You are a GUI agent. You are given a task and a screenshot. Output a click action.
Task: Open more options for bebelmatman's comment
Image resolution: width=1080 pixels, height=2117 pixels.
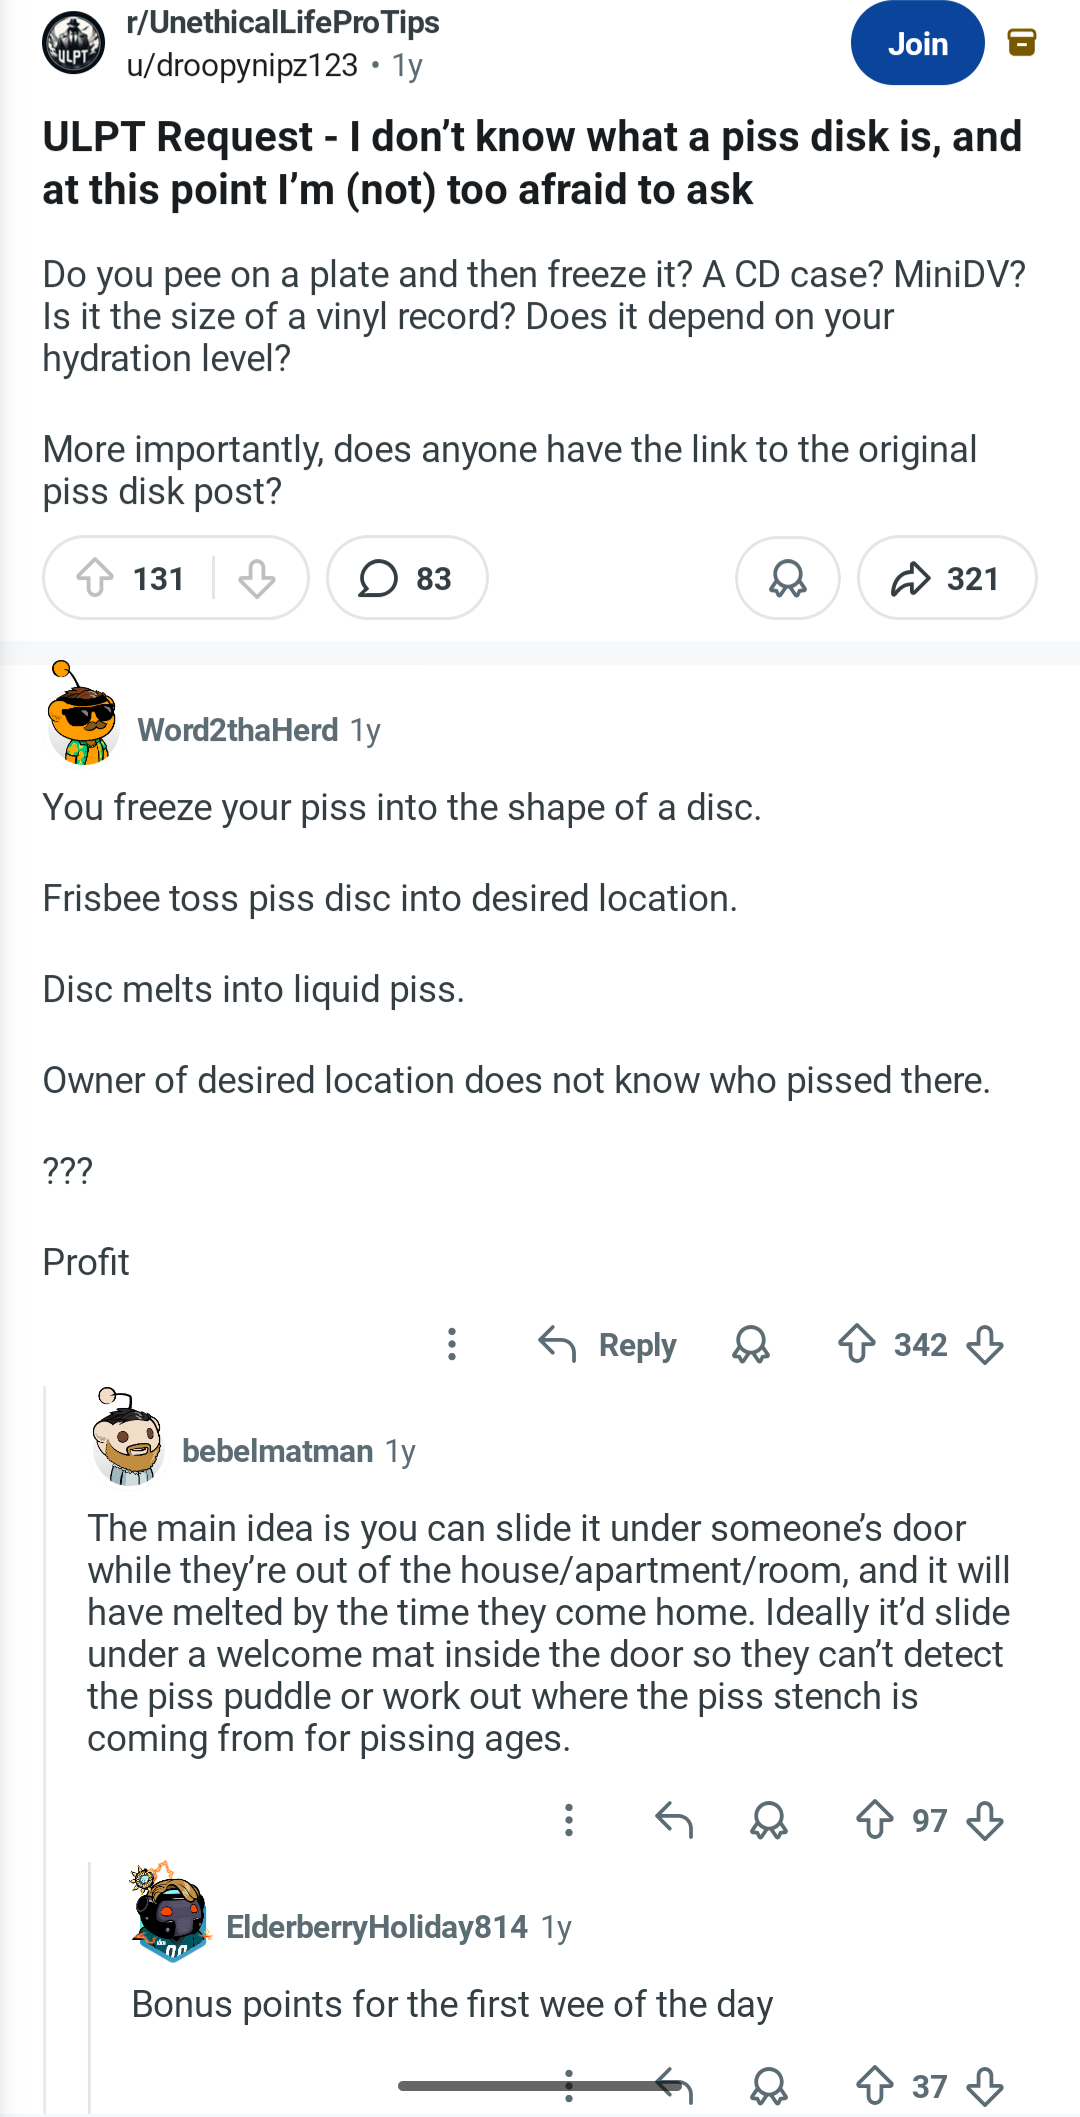(x=568, y=1820)
